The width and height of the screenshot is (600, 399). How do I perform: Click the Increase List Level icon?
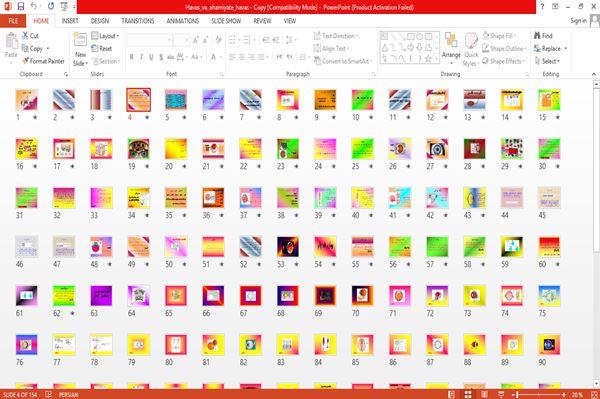(276, 40)
